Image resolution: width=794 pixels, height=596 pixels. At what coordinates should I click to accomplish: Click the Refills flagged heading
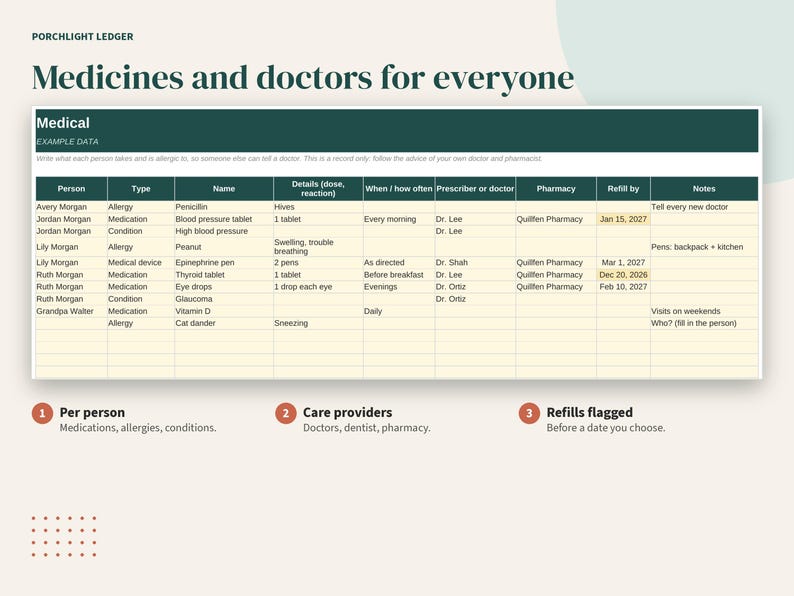tap(589, 413)
